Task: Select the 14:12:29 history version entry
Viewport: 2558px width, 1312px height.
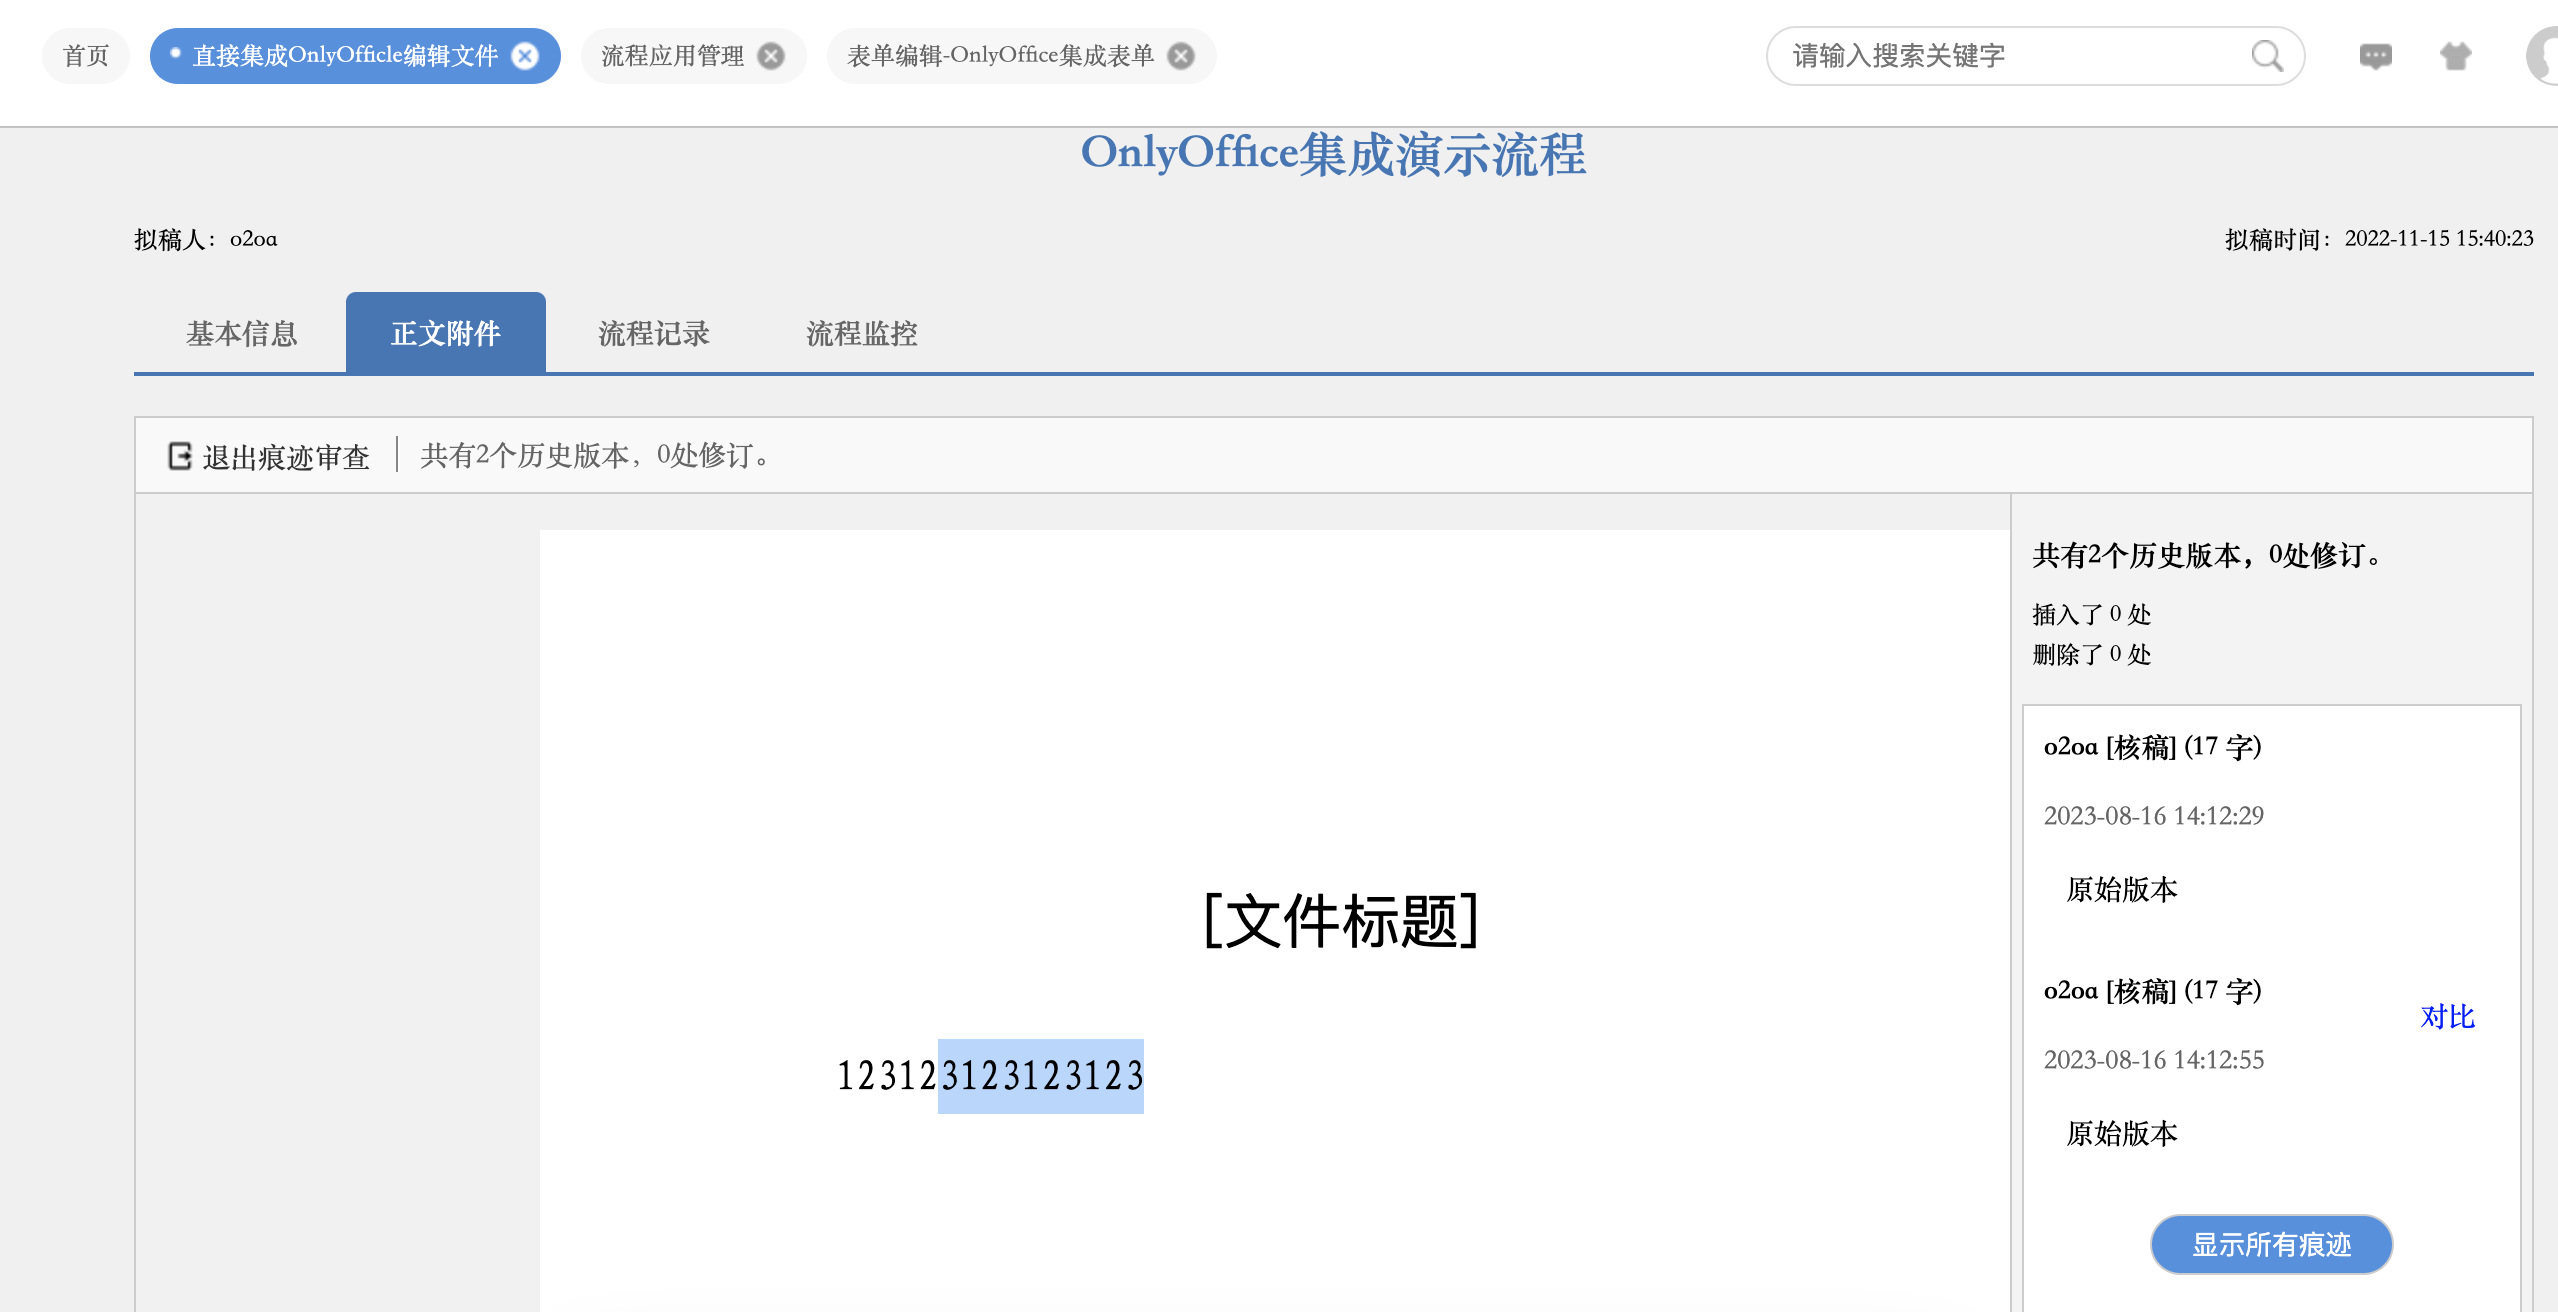Action: (2152, 815)
